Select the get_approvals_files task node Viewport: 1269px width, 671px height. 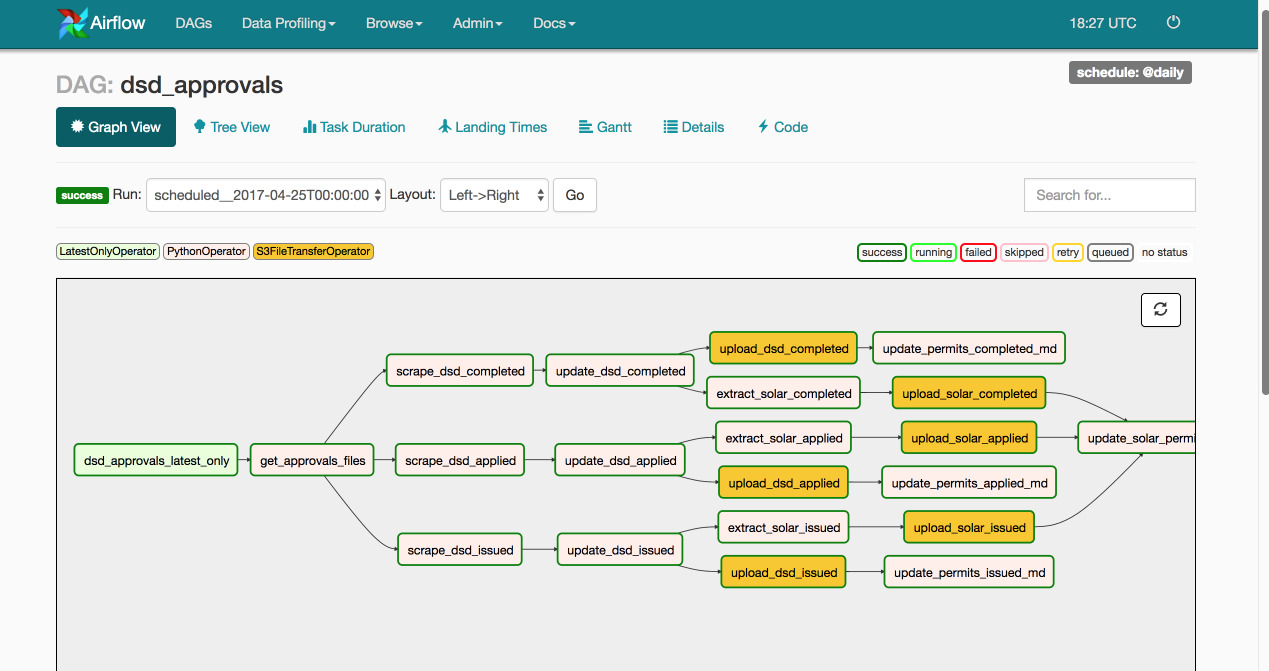pos(312,461)
